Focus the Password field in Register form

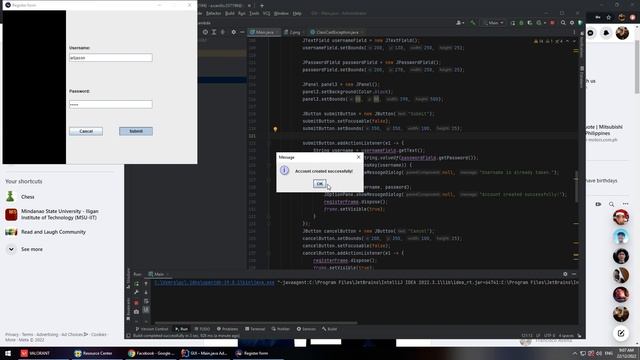[x=111, y=104]
